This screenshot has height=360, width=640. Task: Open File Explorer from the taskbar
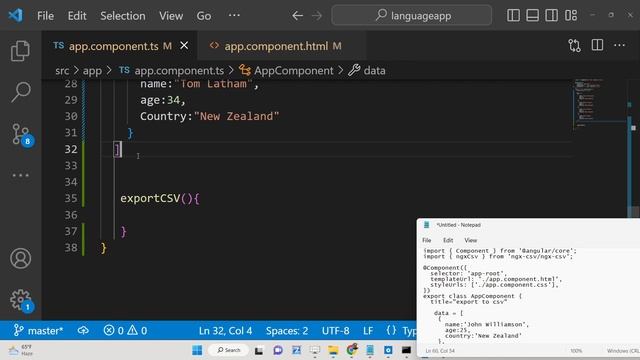333,350
